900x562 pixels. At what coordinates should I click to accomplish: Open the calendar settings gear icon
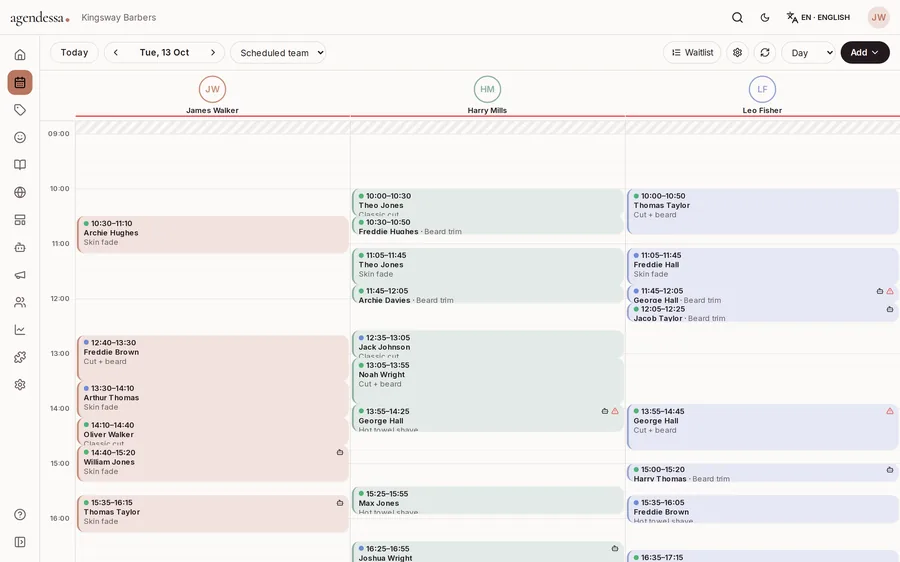[738, 52]
